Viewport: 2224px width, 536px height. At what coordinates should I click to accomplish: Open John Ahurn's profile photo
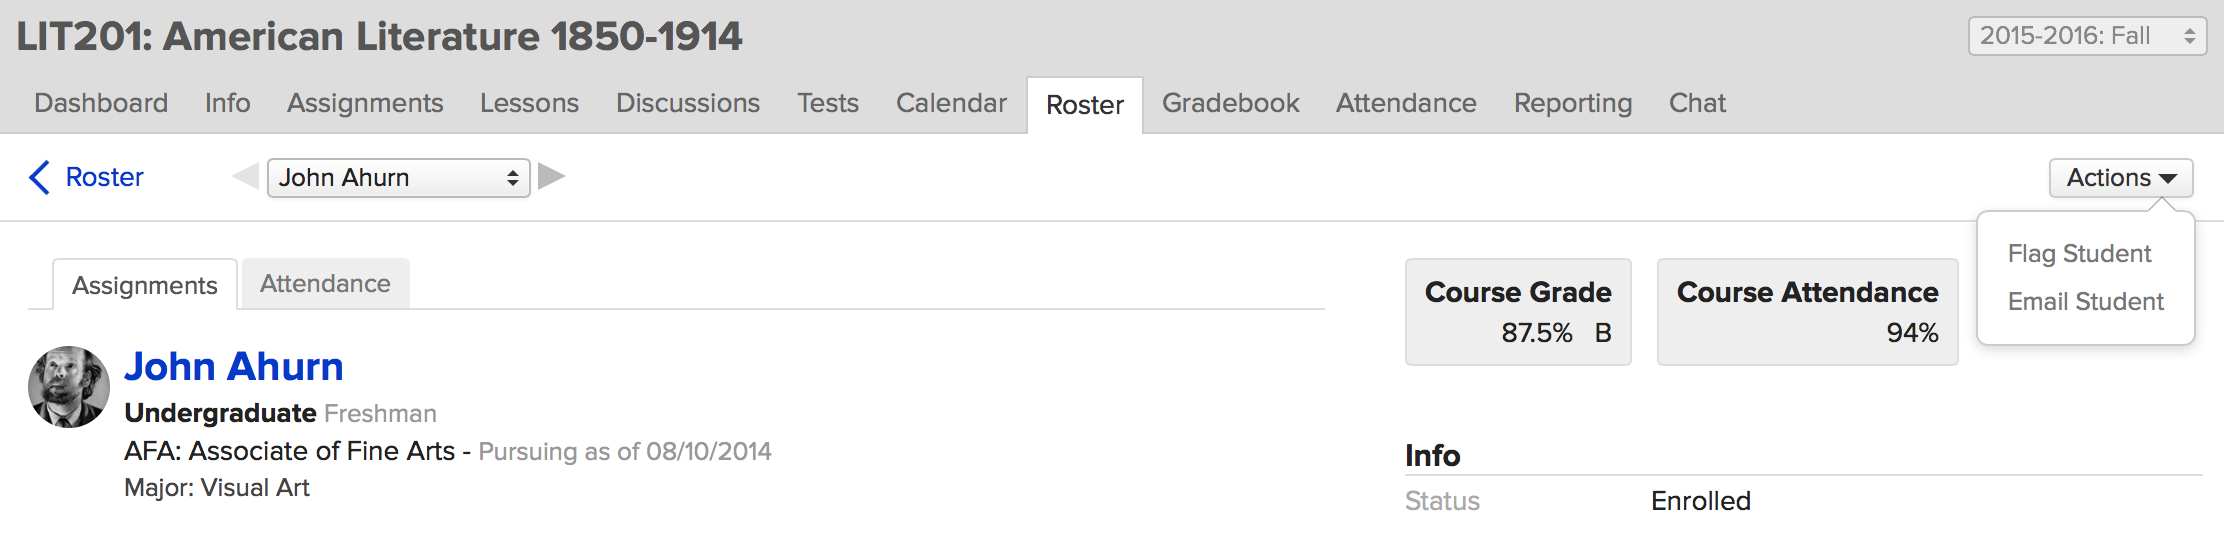coord(69,387)
